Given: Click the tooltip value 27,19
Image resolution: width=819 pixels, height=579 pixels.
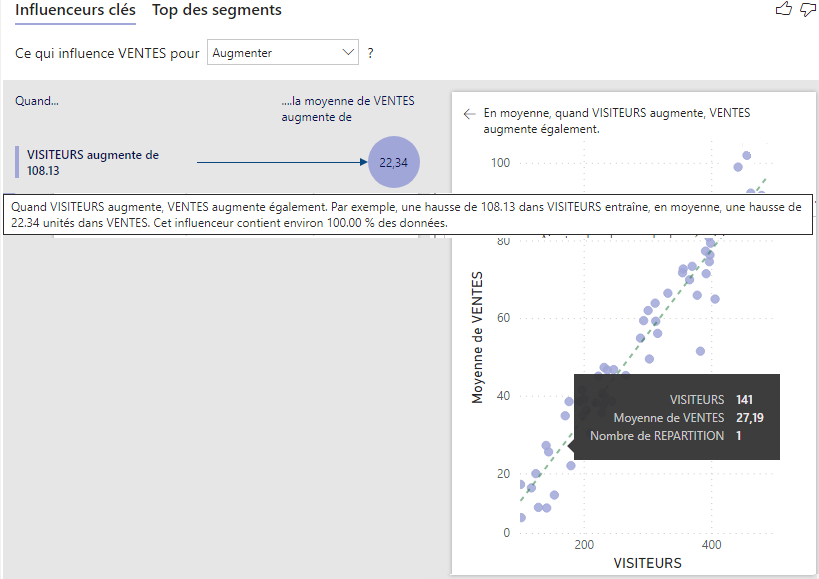Looking at the screenshot, I should click(750, 418).
